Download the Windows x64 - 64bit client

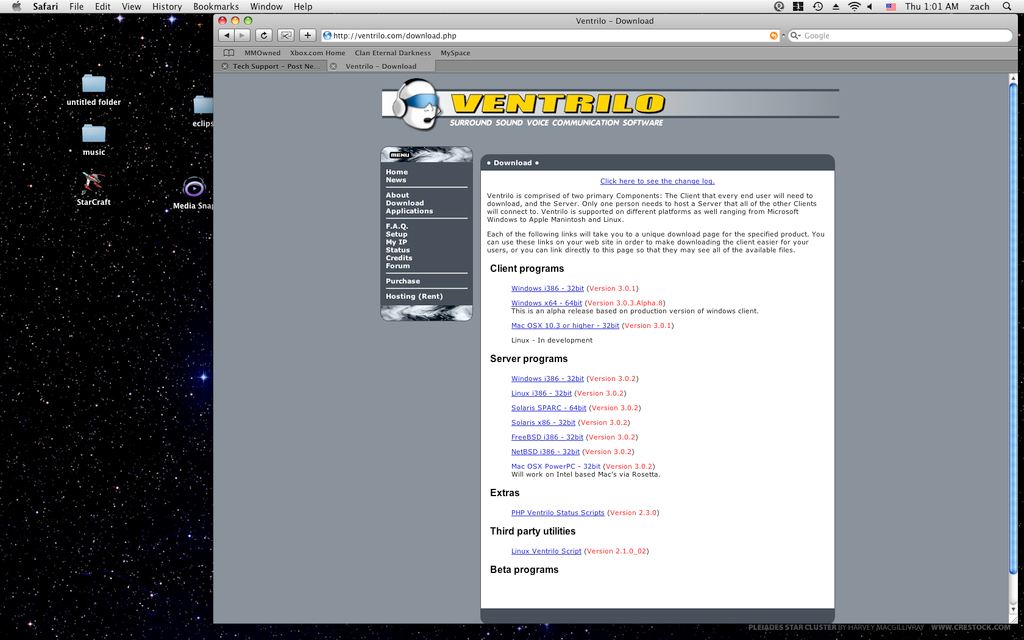[x=547, y=303]
